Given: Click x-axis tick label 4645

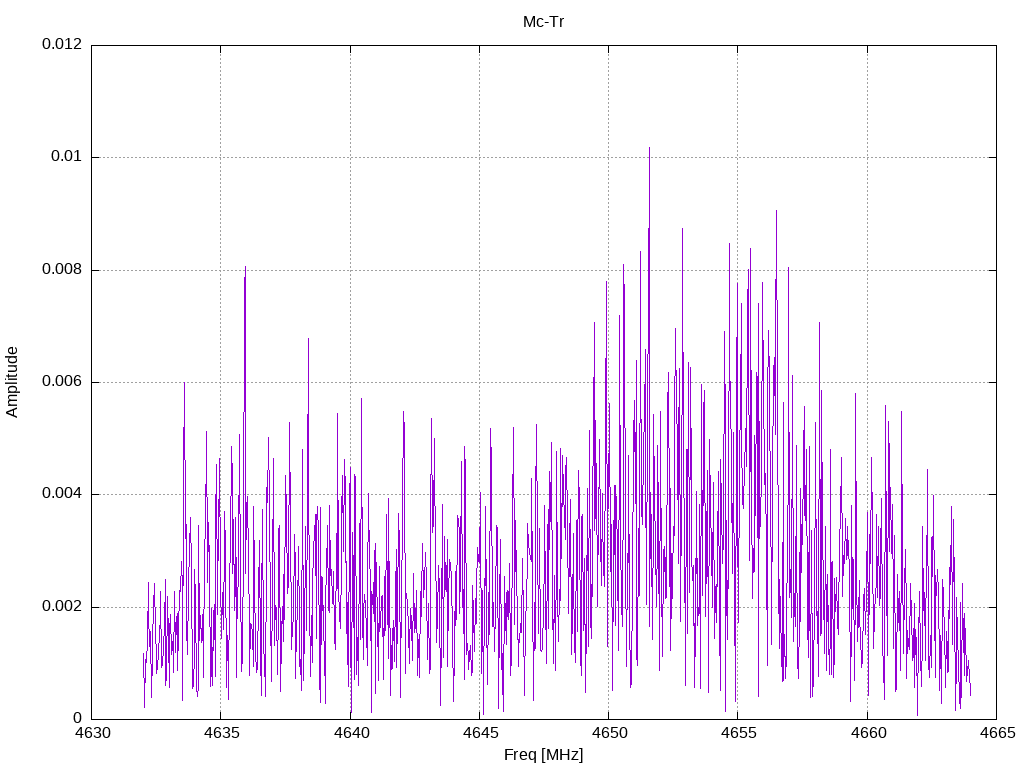Looking at the screenshot, I should click(x=479, y=733).
